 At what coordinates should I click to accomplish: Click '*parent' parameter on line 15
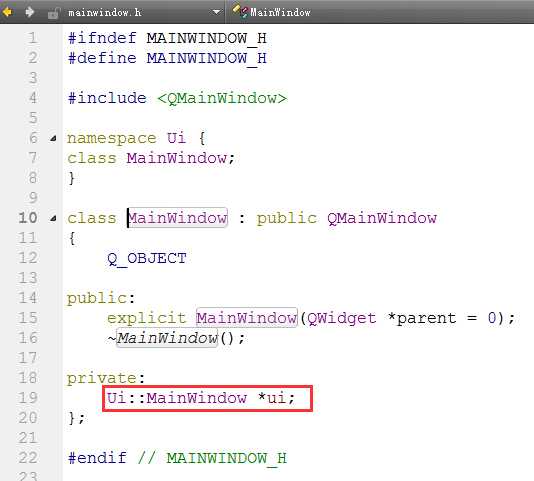click(422, 318)
